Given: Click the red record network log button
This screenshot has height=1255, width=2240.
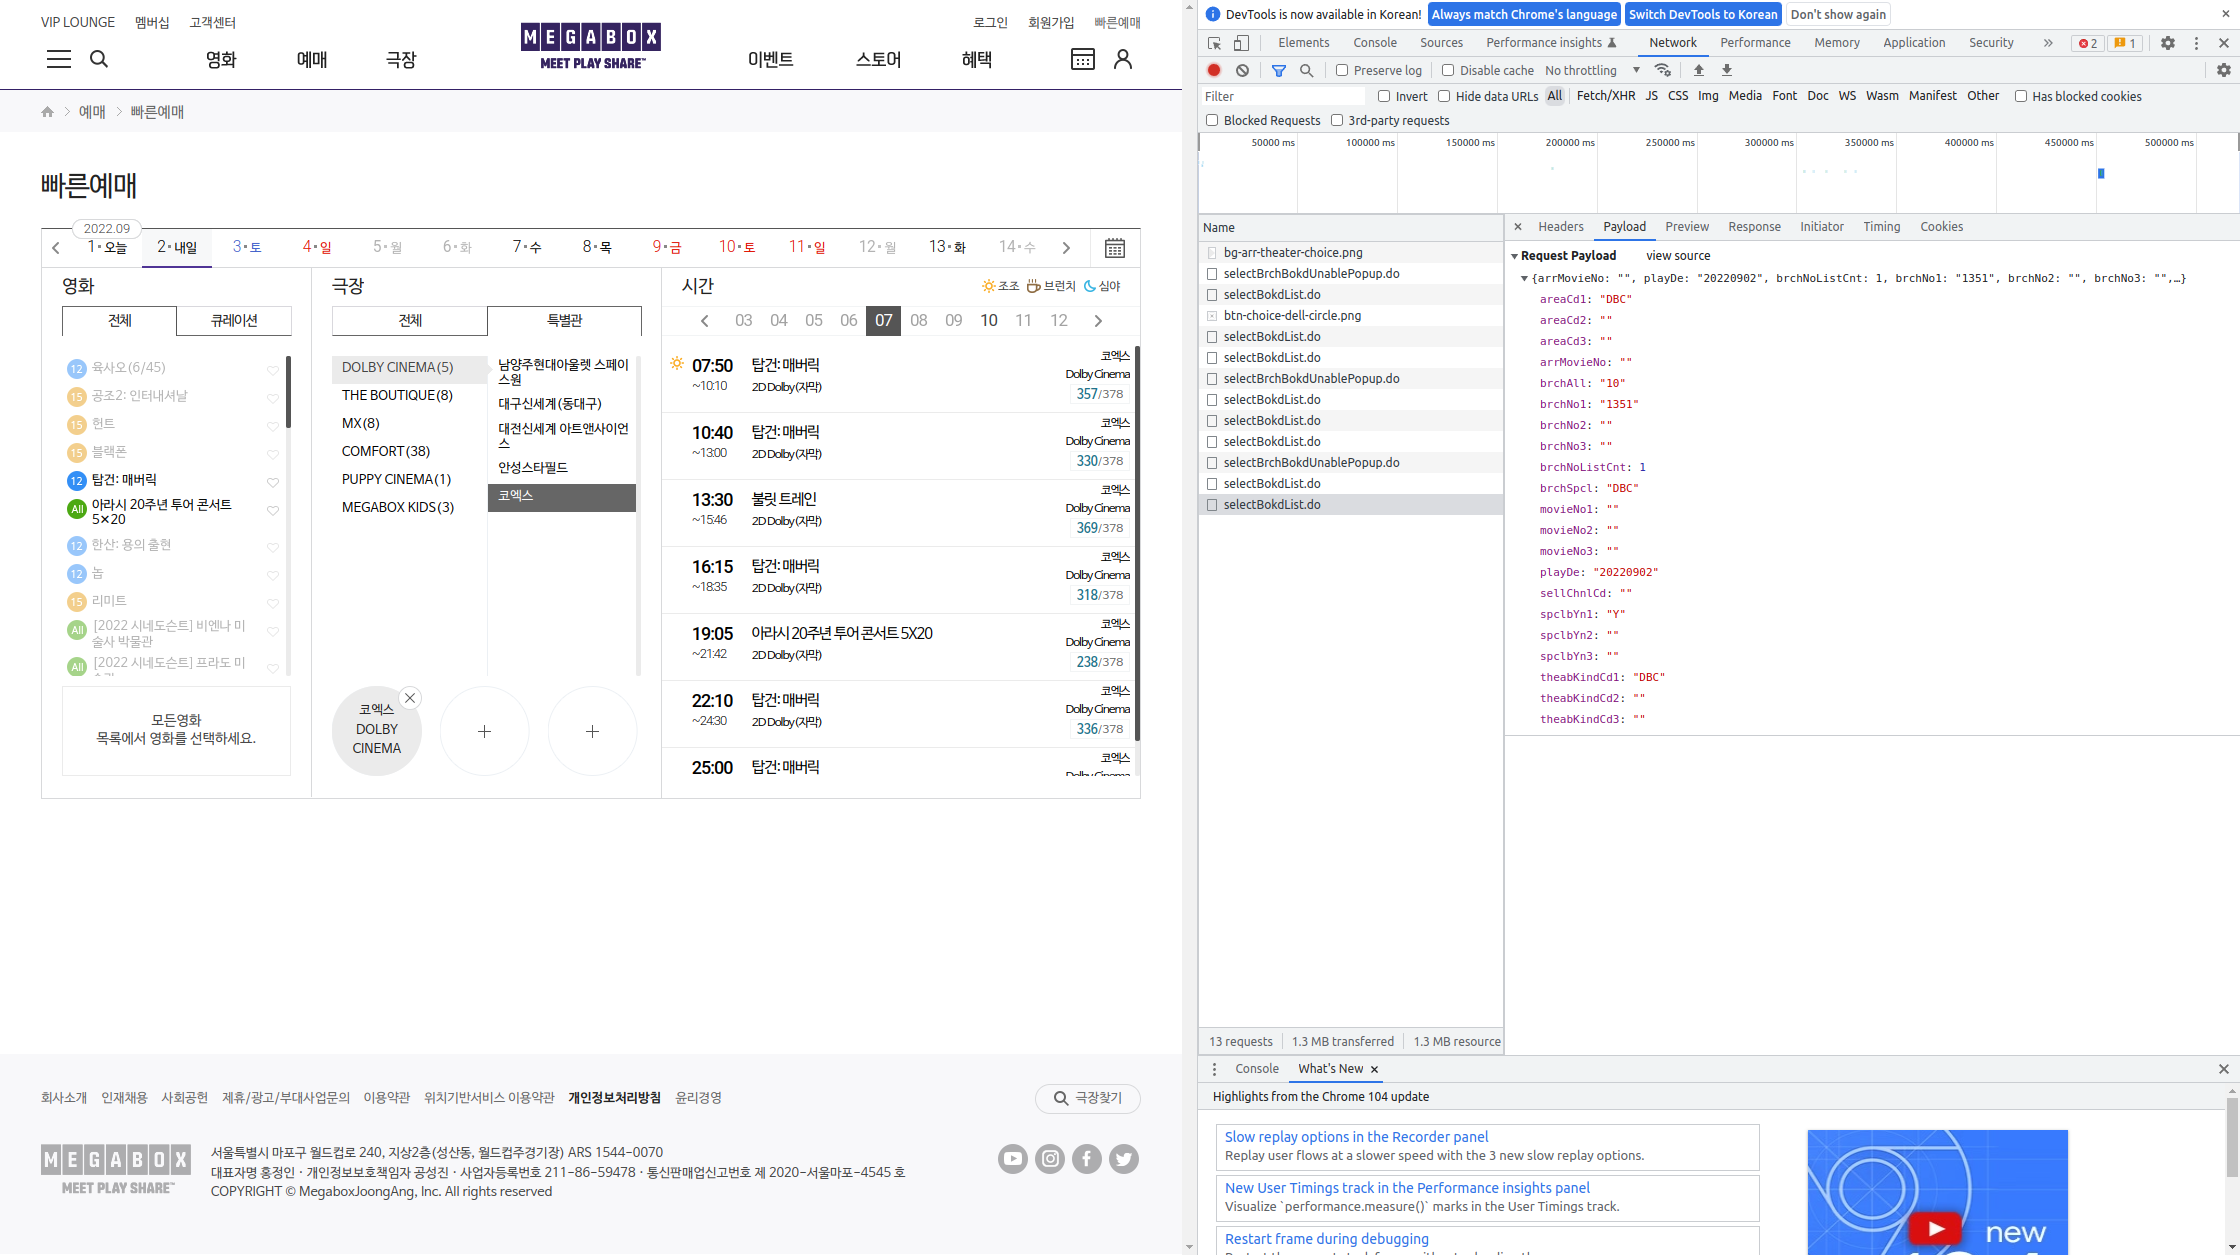Looking at the screenshot, I should (1214, 70).
